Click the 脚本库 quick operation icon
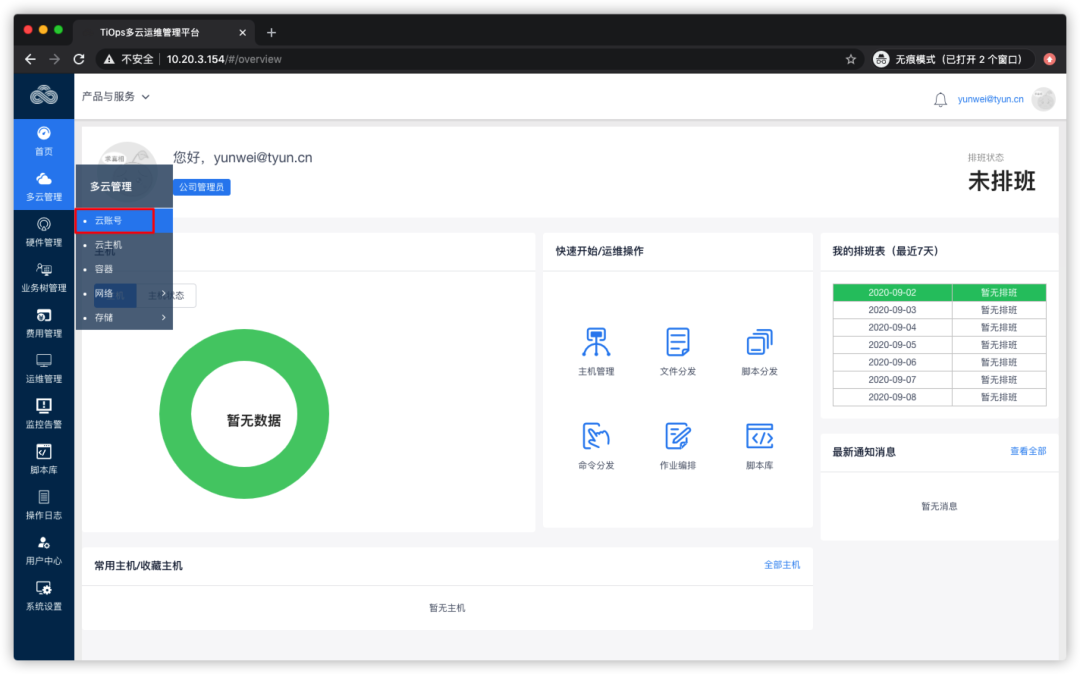The width and height of the screenshot is (1080, 674). [x=758, y=443]
